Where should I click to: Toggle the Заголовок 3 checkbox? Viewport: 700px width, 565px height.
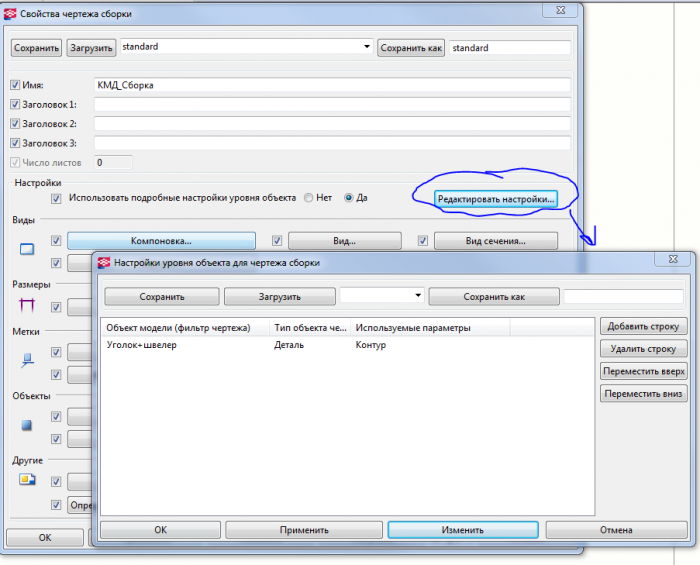(x=15, y=143)
